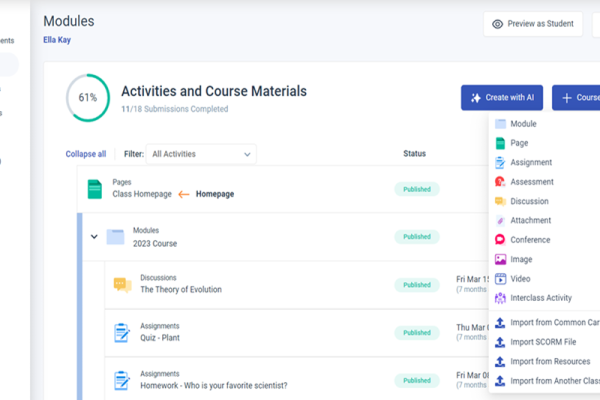Click the Attachment paperclip icon in menu
This screenshot has height=400, width=600.
point(500,220)
